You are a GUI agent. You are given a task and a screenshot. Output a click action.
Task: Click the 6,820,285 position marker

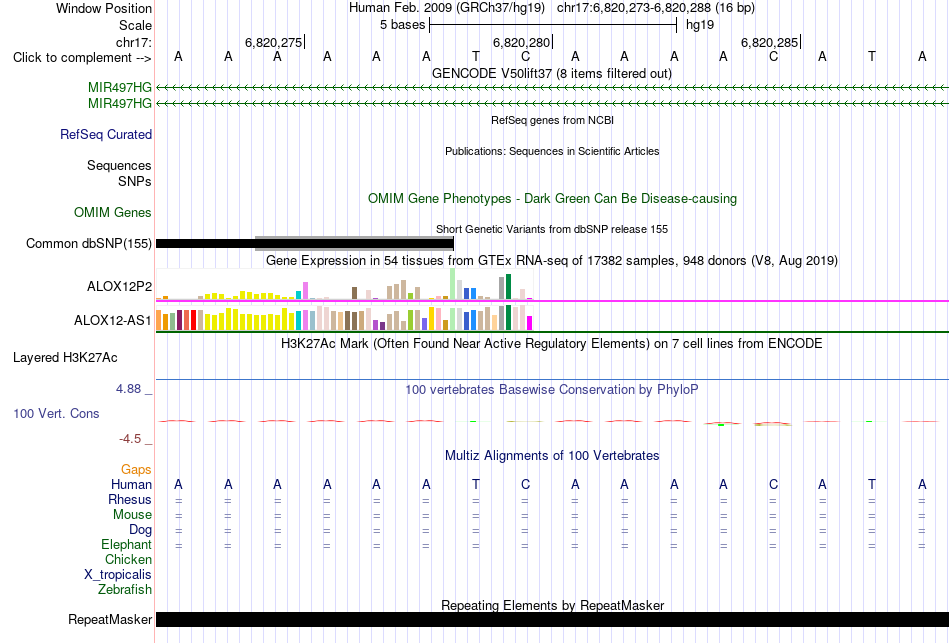point(769,42)
